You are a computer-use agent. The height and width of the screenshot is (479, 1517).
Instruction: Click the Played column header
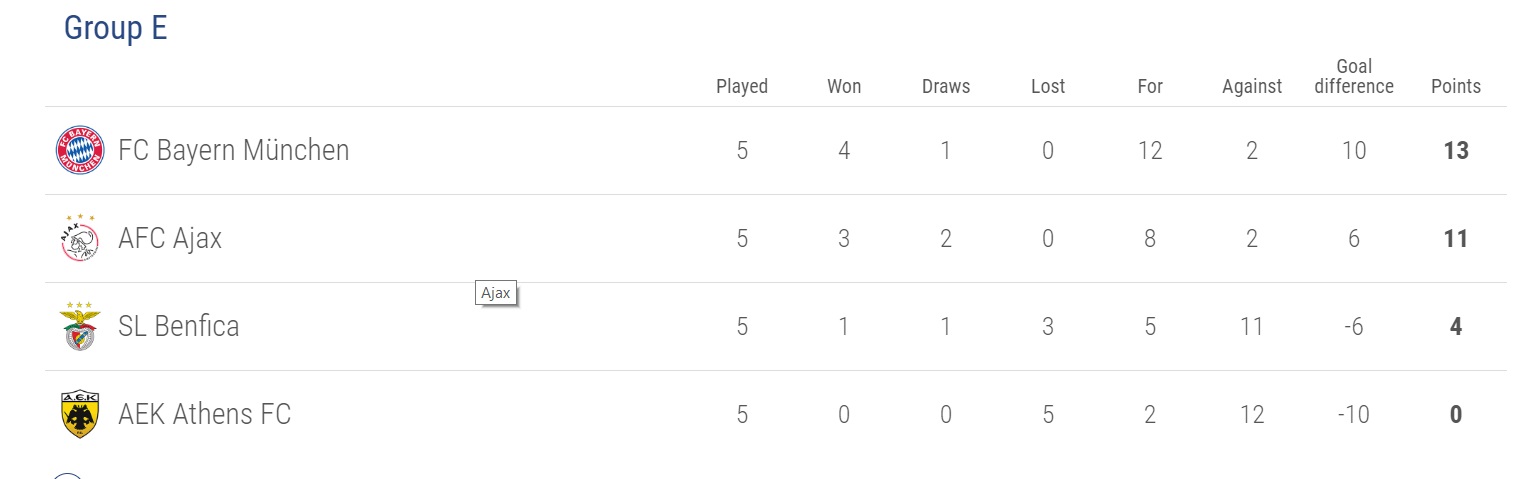coord(742,86)
